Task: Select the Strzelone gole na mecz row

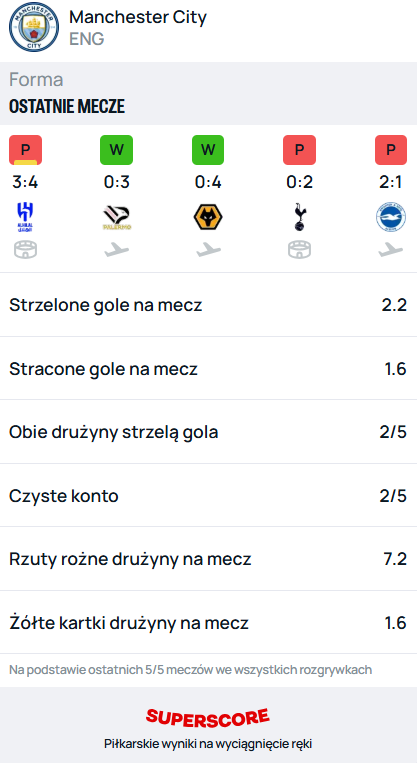Action: pyautogui.click(x=208, y=305)
